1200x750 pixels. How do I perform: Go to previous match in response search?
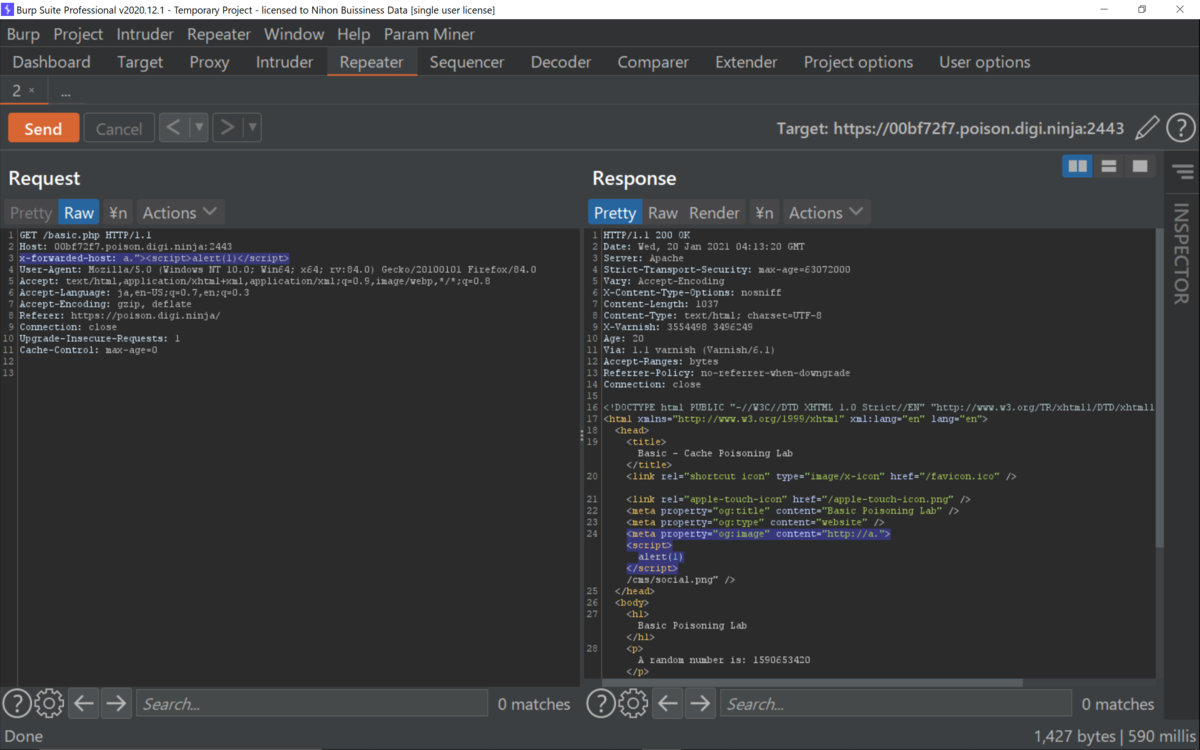coord(668,704)
